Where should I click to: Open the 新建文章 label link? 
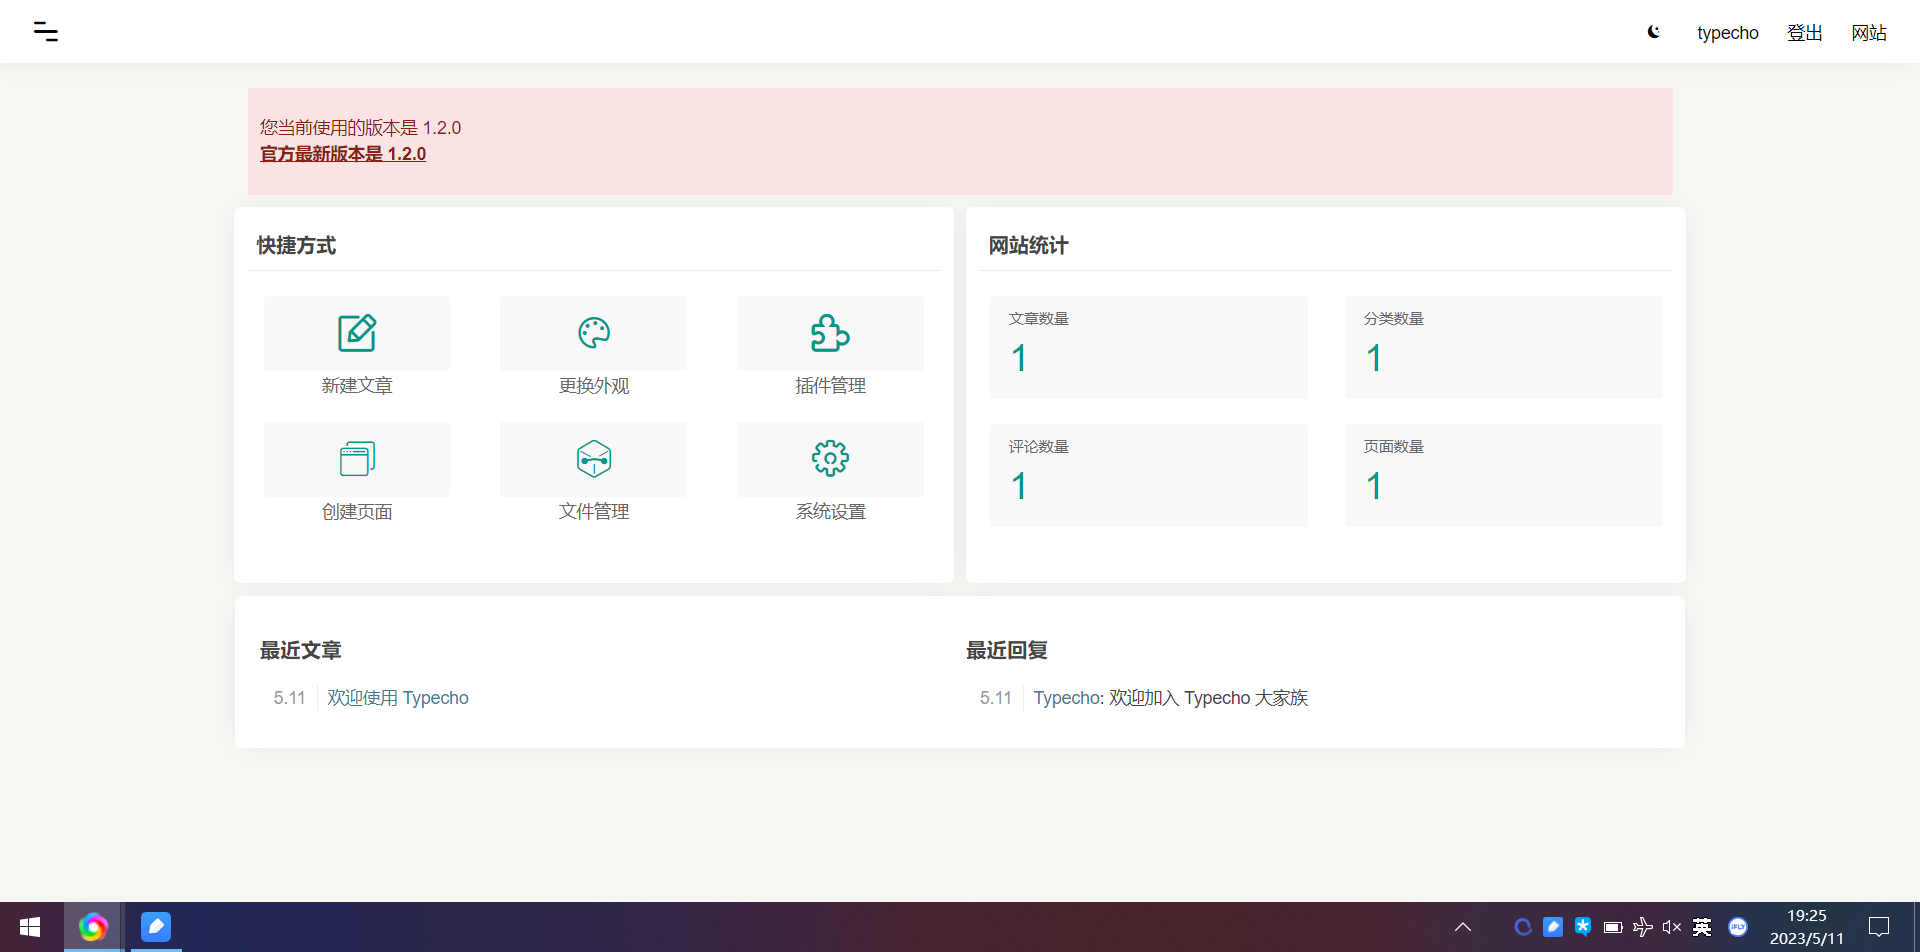coord(357,386)
